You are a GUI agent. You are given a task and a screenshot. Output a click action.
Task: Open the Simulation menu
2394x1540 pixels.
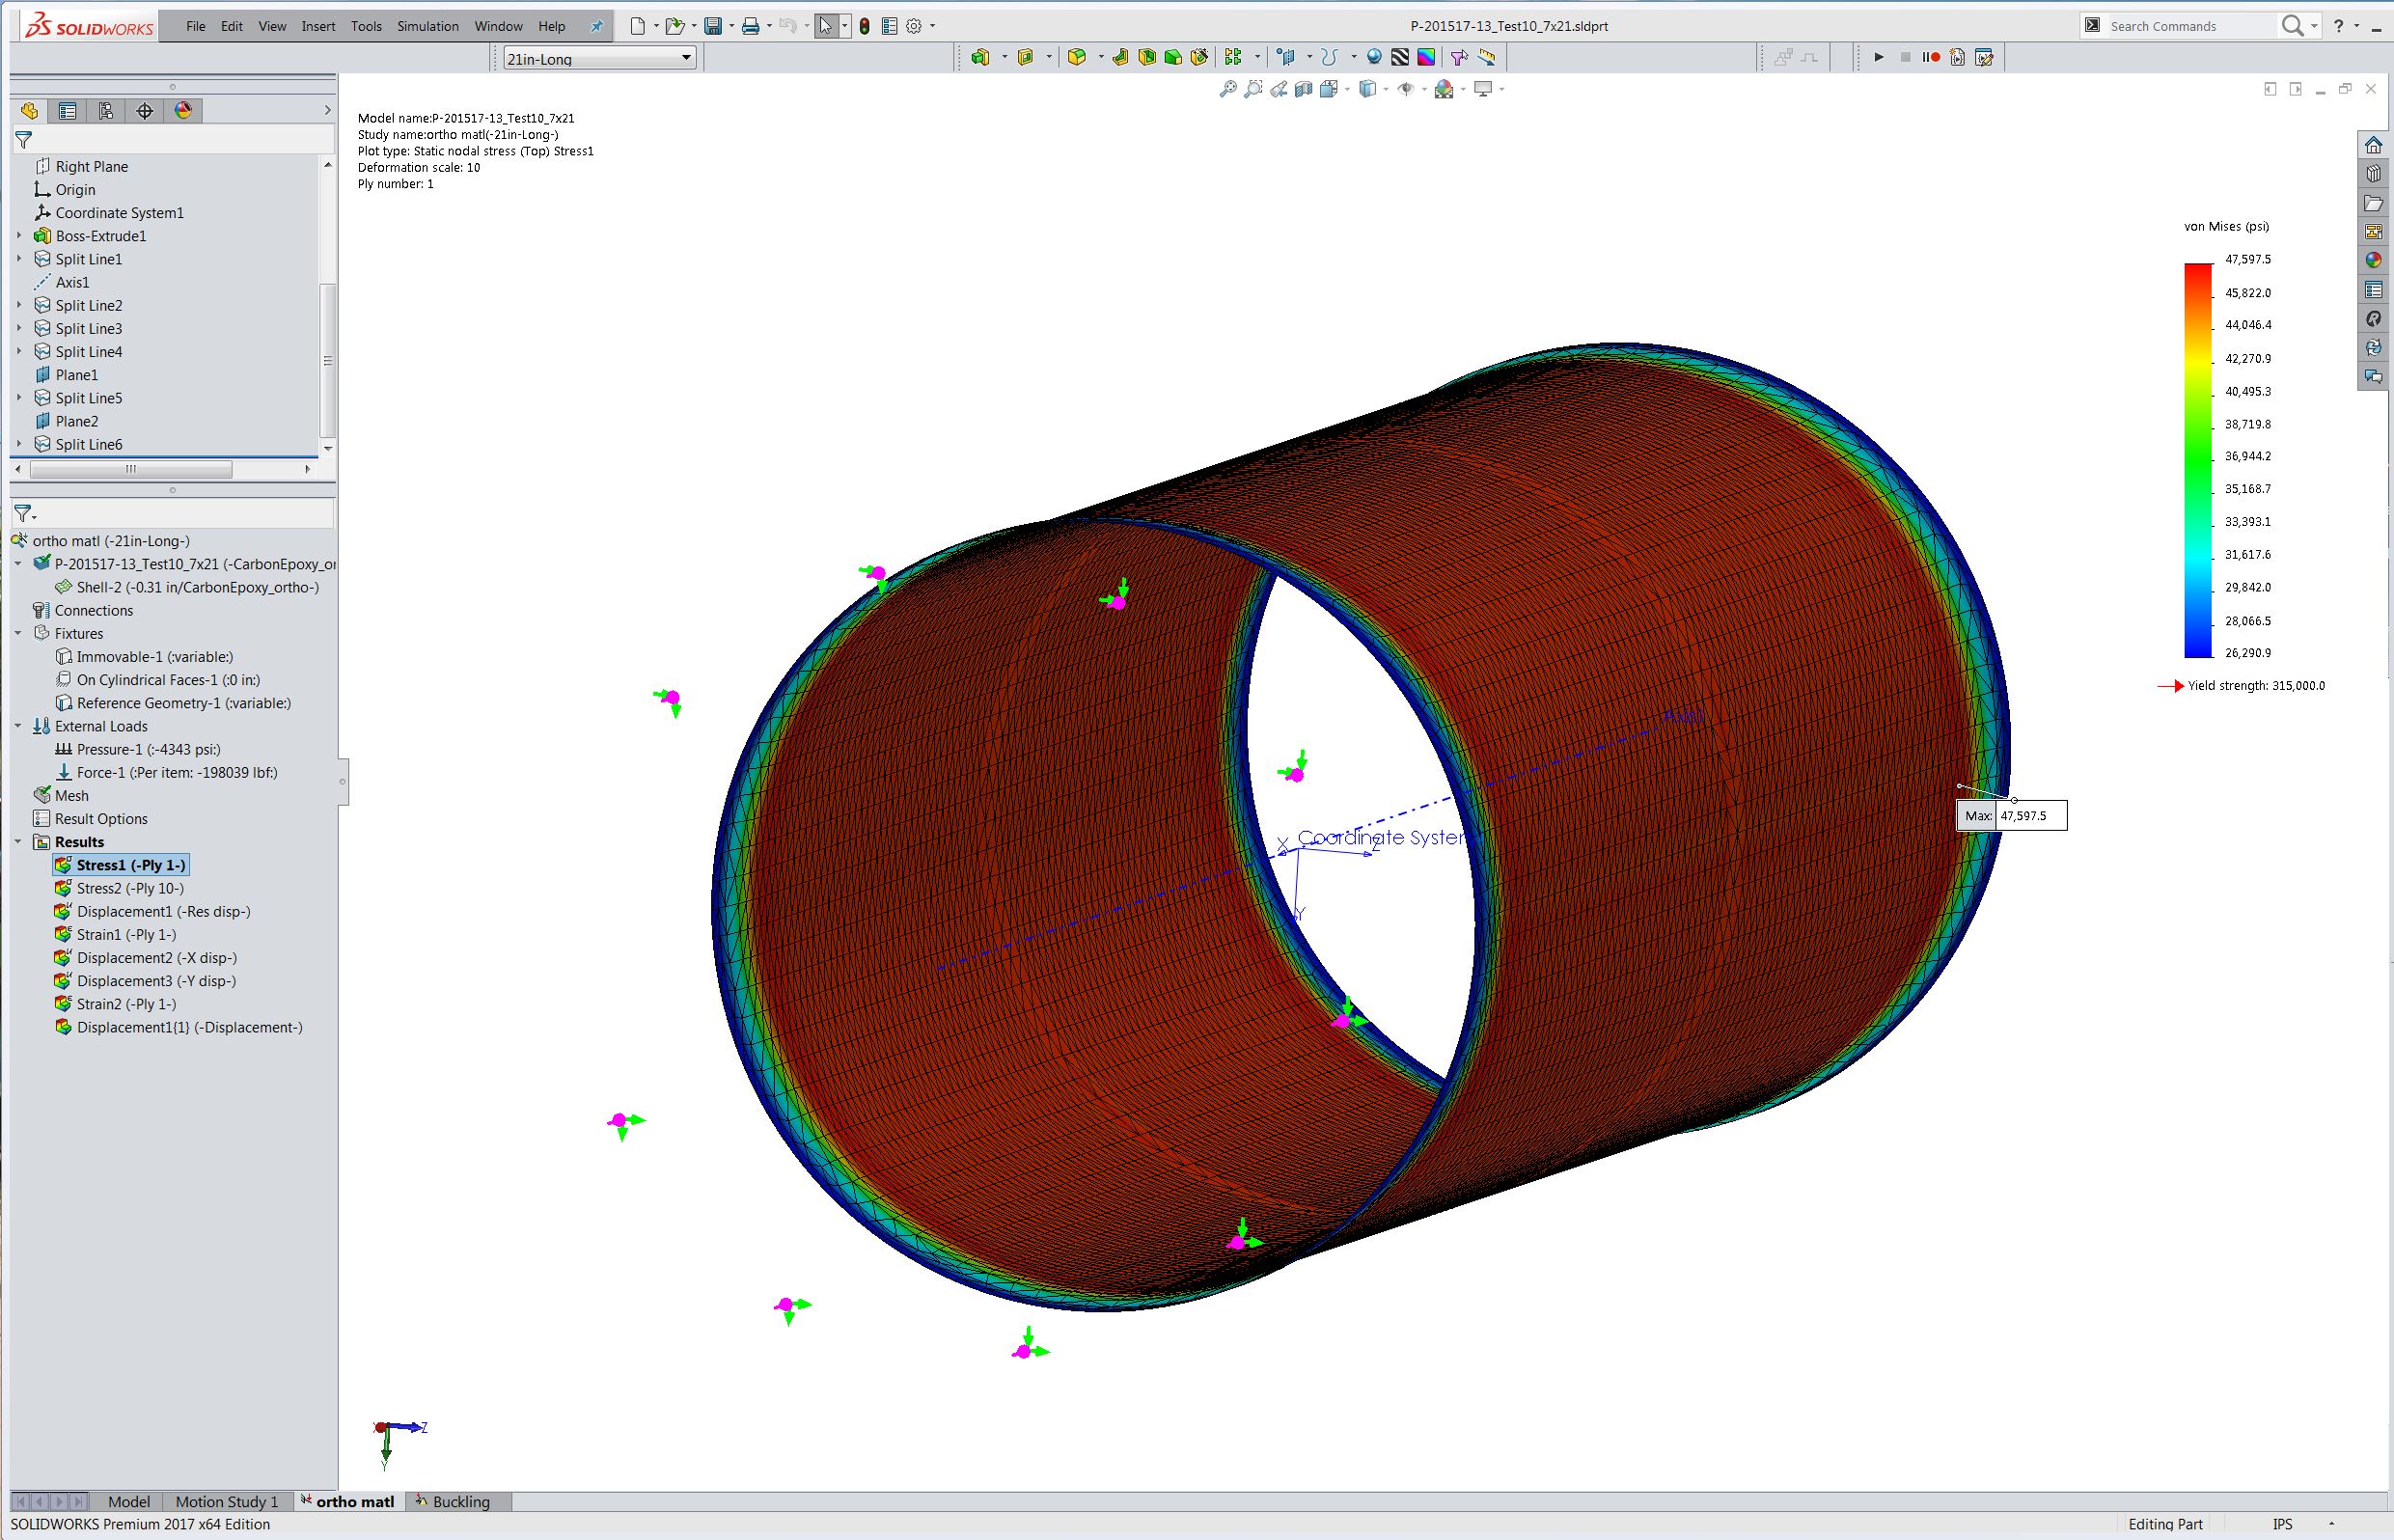[x=427, y=26]
